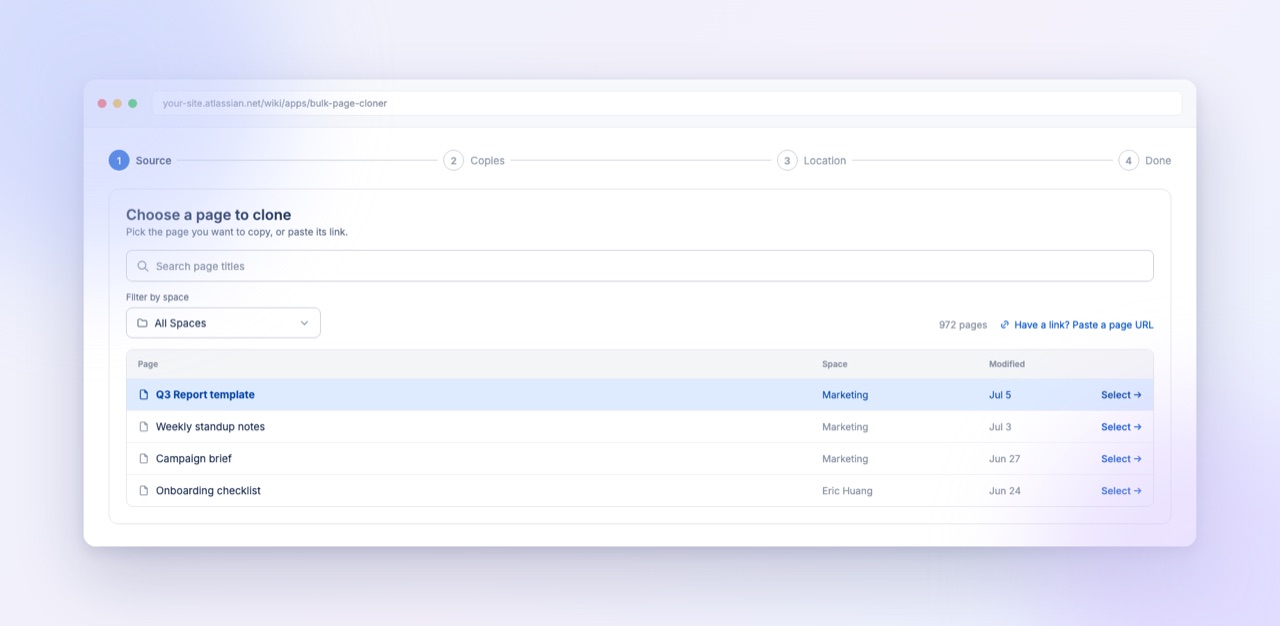Click page icon for Onboarding checklist
The width and height of the screenshot is (1280, 626).
[x=144, y=491]
